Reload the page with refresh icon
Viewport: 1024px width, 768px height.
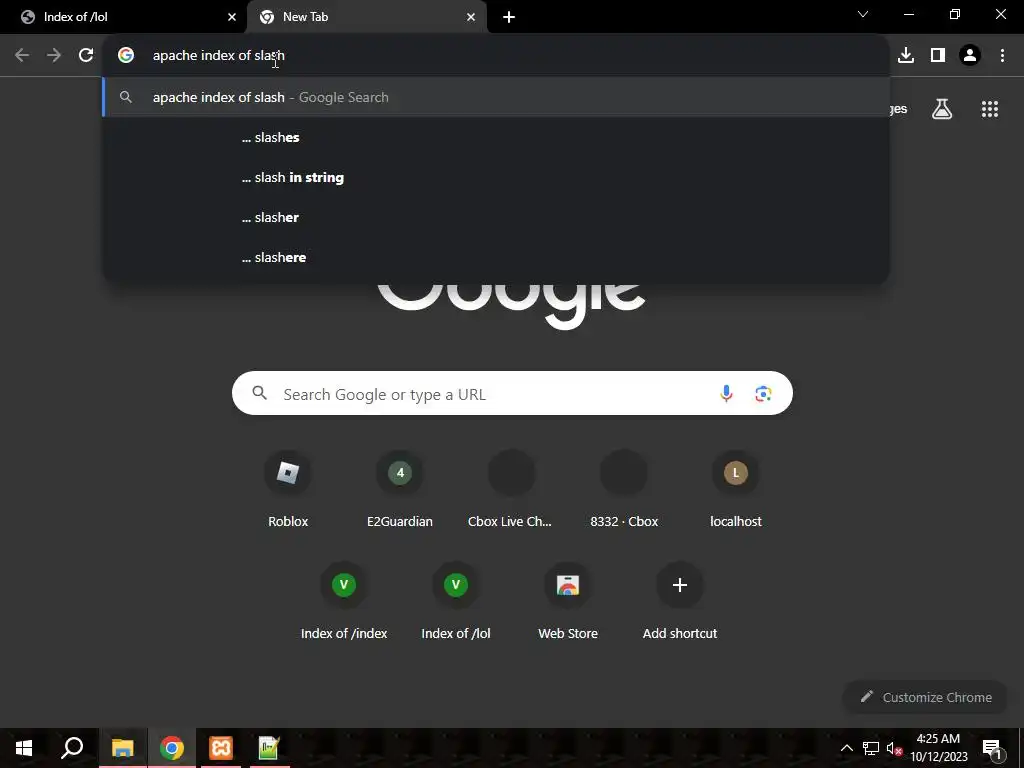point(86,56)
